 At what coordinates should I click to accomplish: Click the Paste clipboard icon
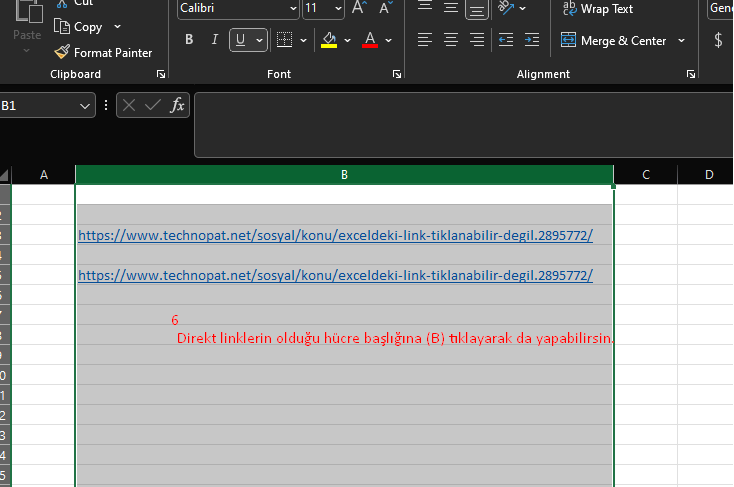[x=28, y=11]
